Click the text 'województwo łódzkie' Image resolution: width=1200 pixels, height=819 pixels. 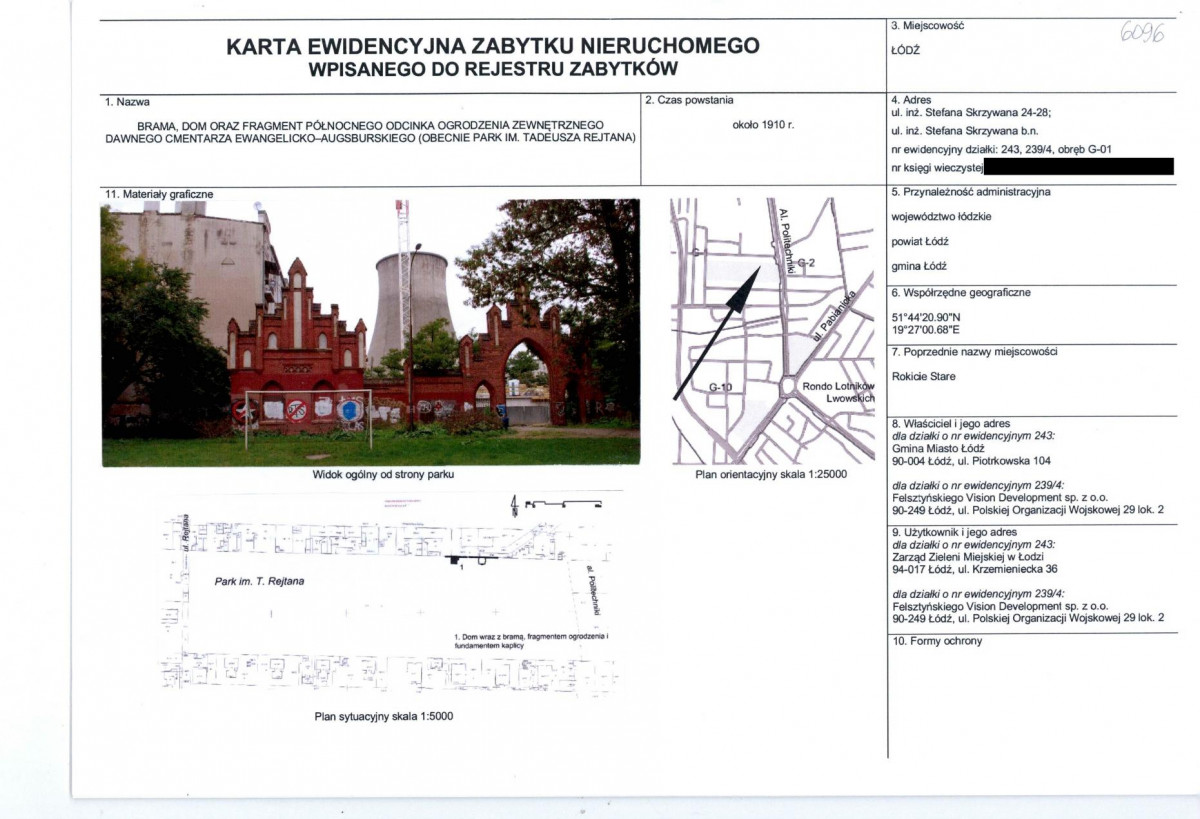tap(940, 217)
